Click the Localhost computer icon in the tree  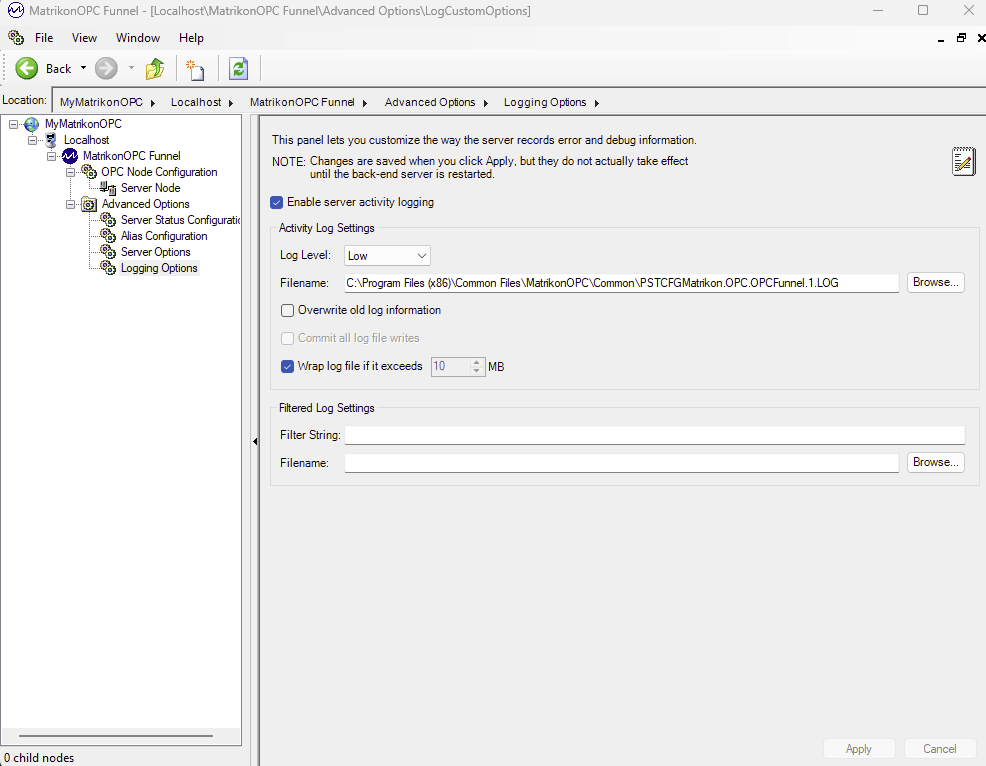tap(51, 140)
